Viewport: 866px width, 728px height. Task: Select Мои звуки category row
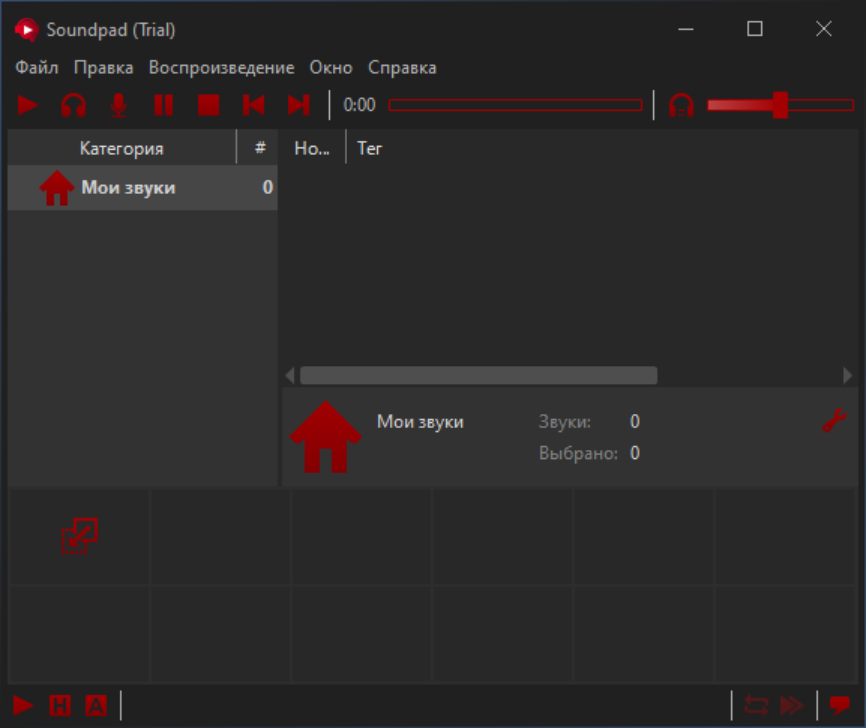tap(142, 187)
